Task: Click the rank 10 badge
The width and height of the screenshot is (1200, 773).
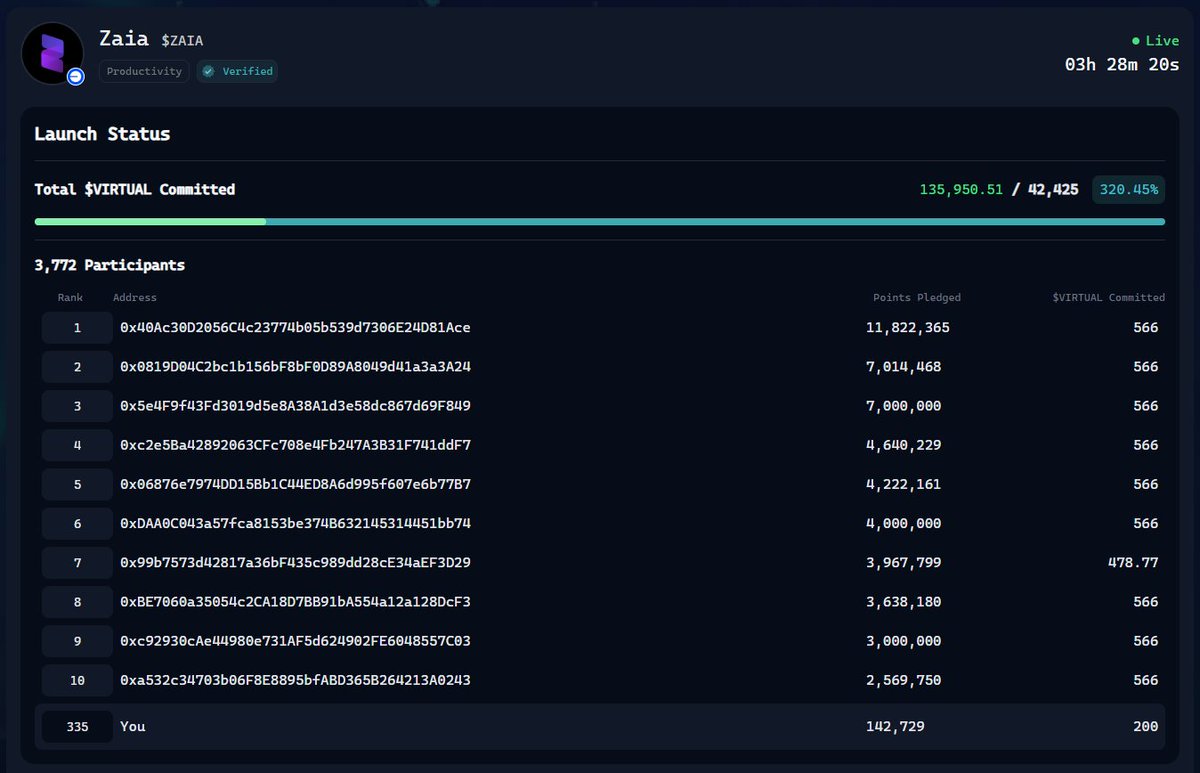Action: [x=77, y=680]
